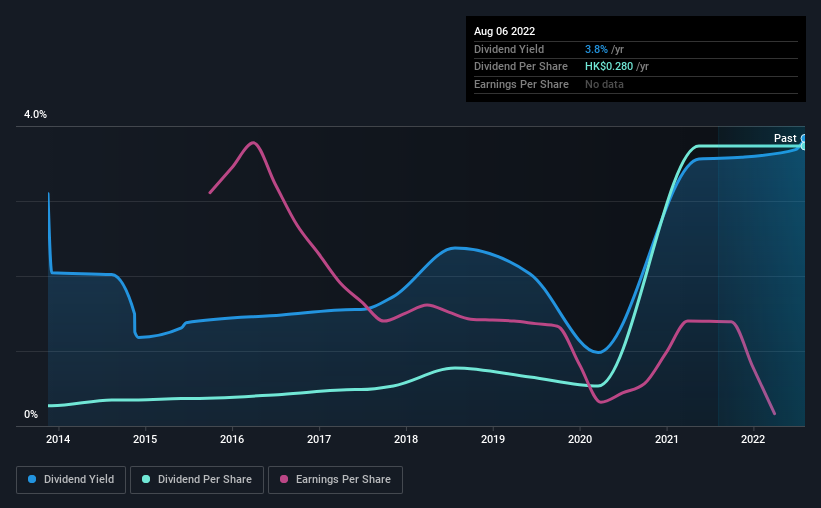Select the 2019 x-axis year label
Viewport: 821px width, 508px height.
coord(493,439)
